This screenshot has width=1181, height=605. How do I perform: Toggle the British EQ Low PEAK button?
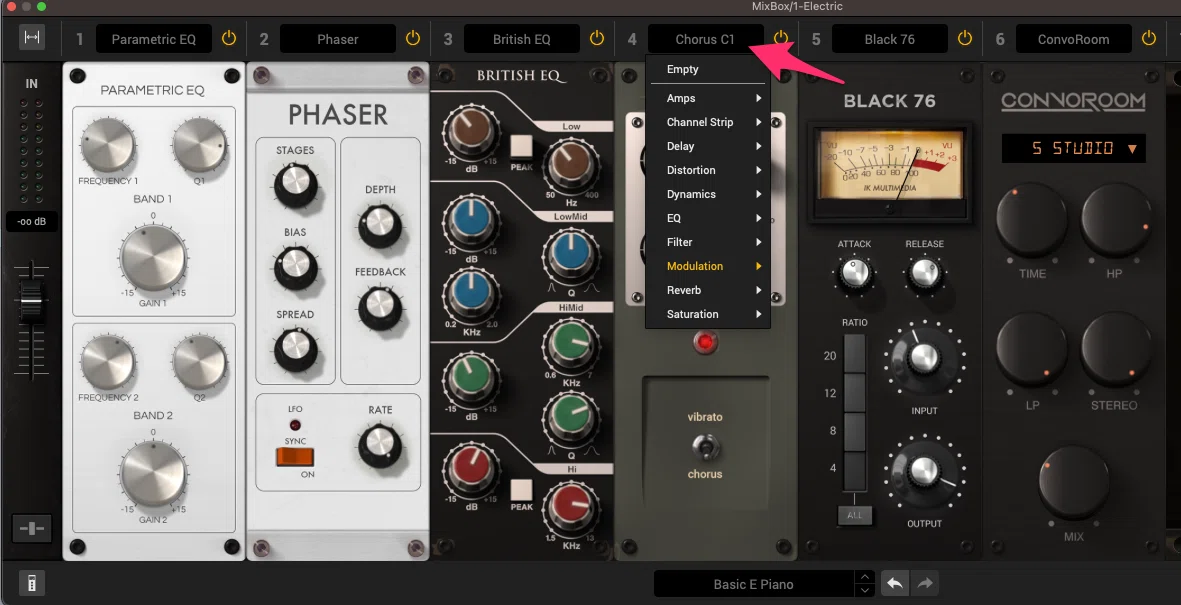pos(521,145)
